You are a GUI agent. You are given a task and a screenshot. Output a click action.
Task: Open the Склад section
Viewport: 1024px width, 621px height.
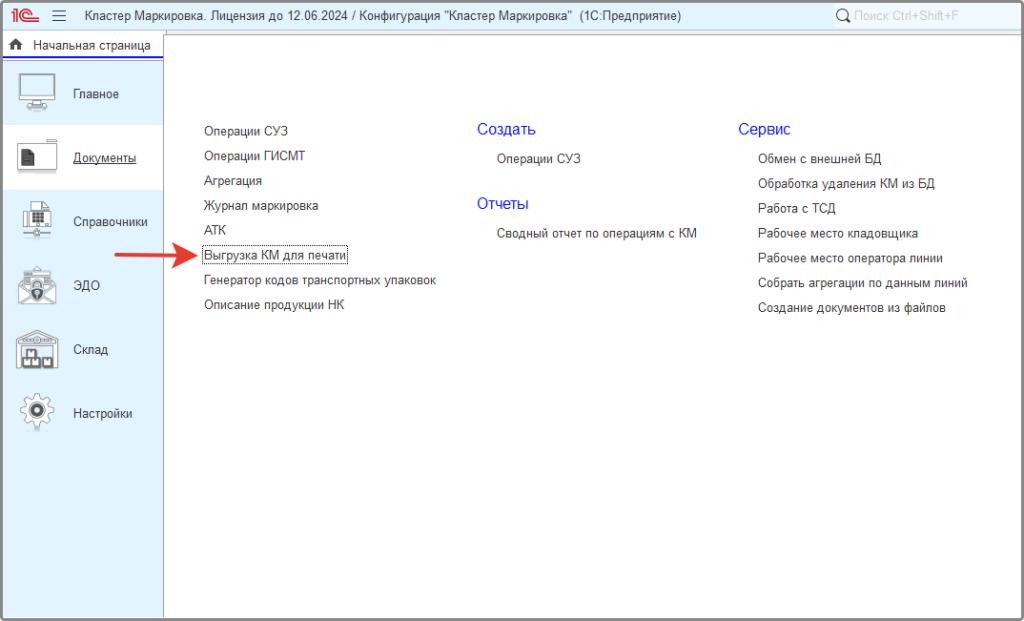pos(83,349)
